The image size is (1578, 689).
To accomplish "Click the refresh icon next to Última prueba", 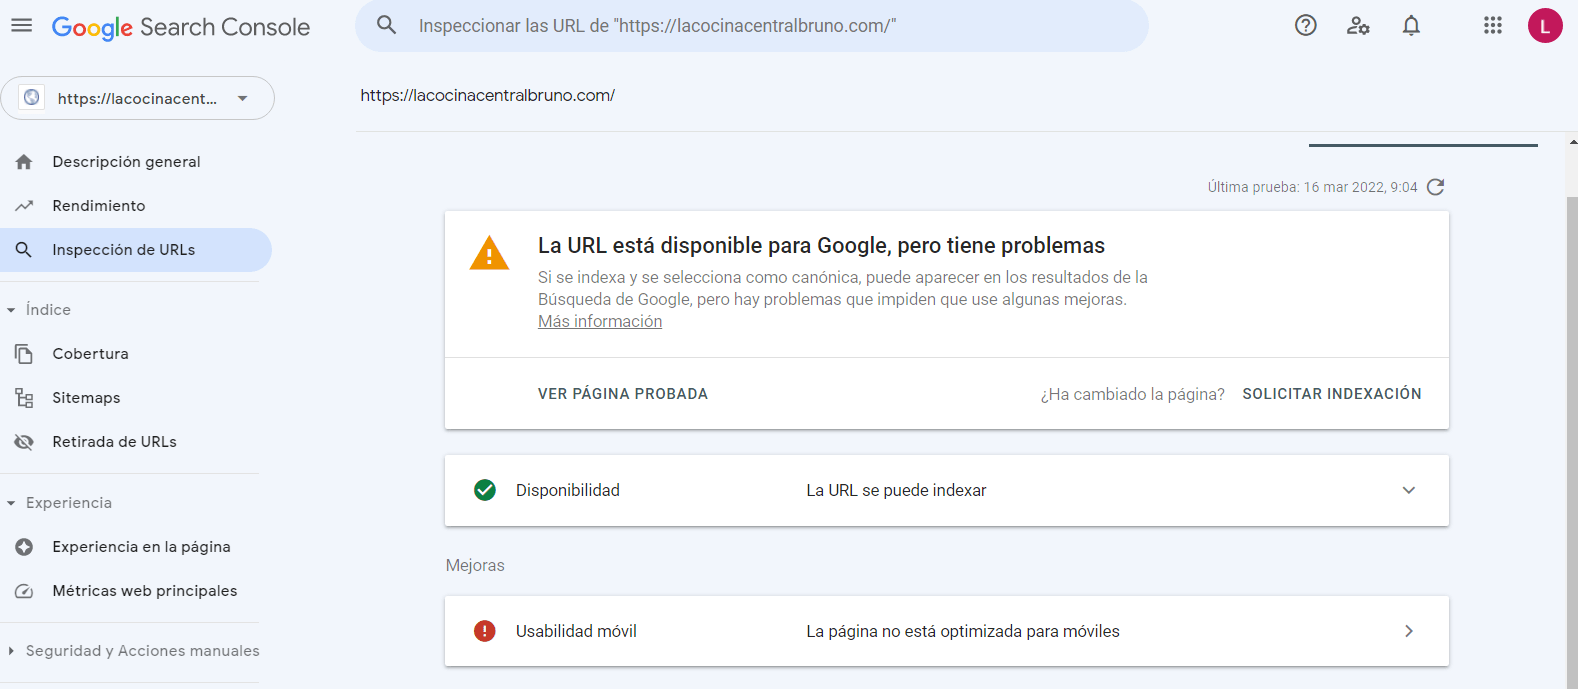I will [x=1436, y=187].
